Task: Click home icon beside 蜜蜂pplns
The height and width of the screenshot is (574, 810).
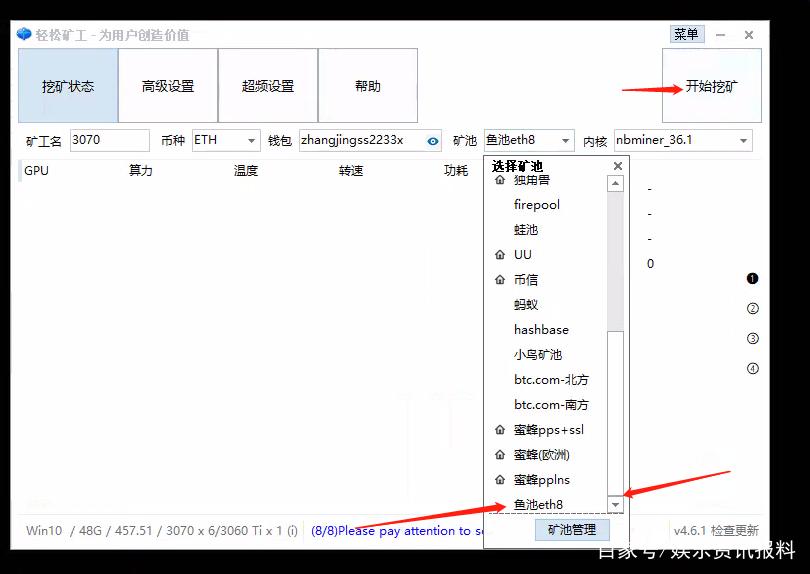Action: pyautogui.click(x=500, y=479)
